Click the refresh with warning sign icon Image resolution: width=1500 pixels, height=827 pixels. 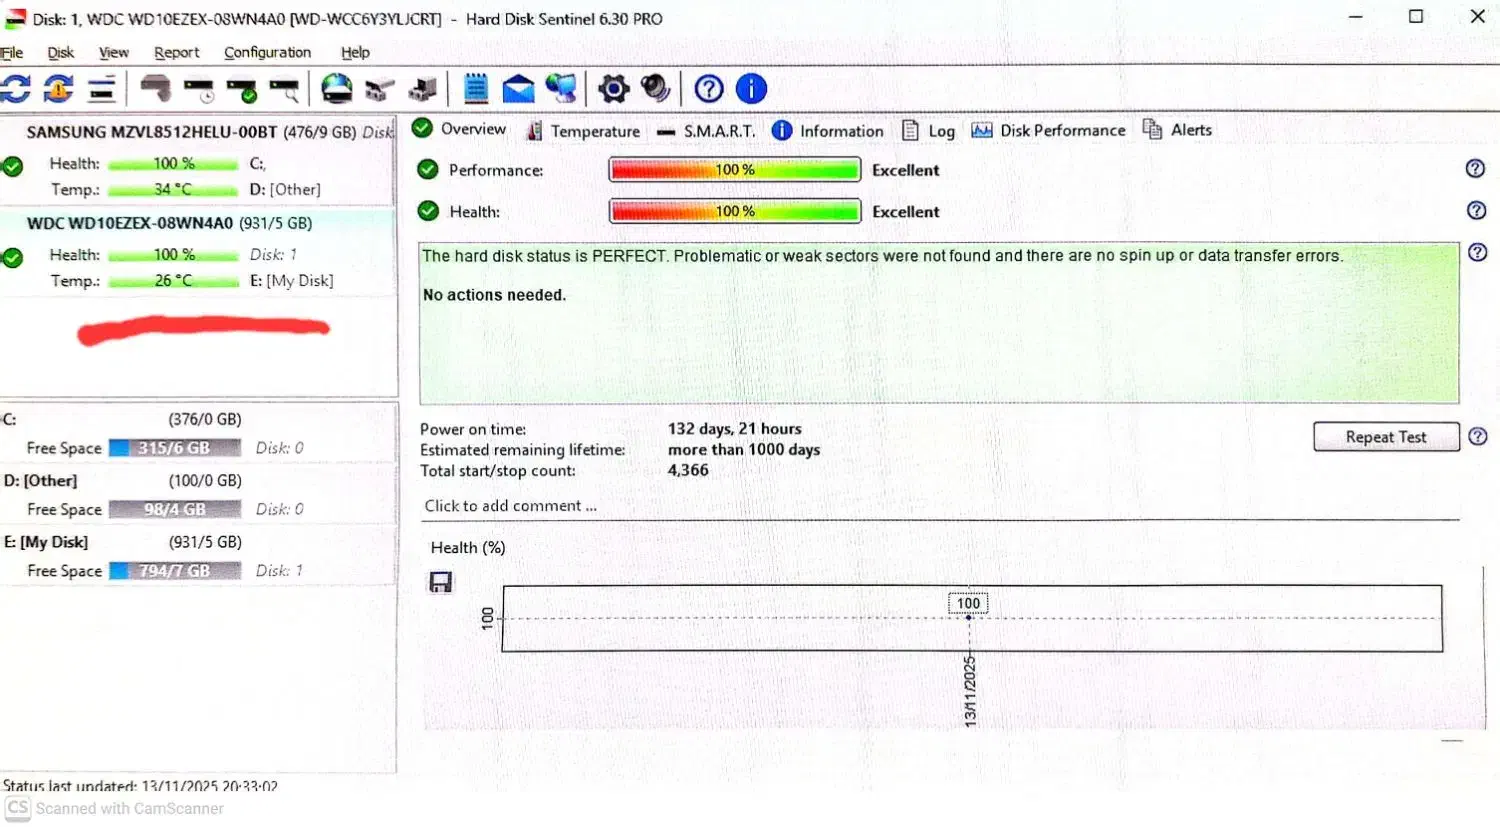pyautogui.click(x=58, y=89)
